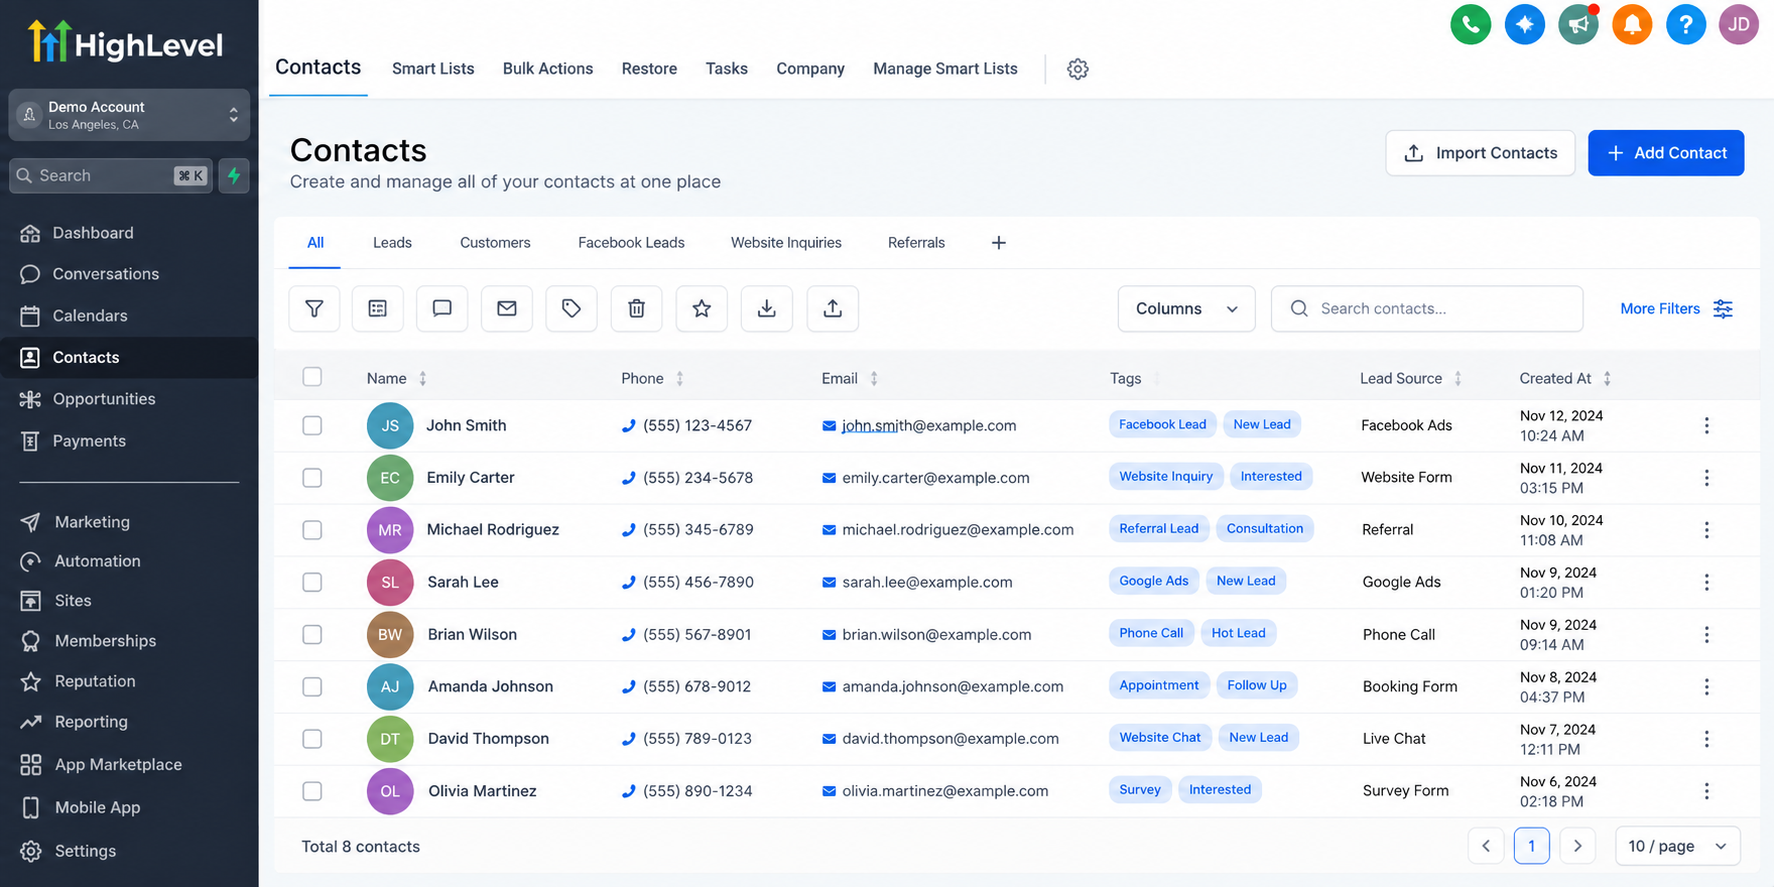
Task: Open row actions menu for Brian Wilson
Action: [x=1706, y=634]
